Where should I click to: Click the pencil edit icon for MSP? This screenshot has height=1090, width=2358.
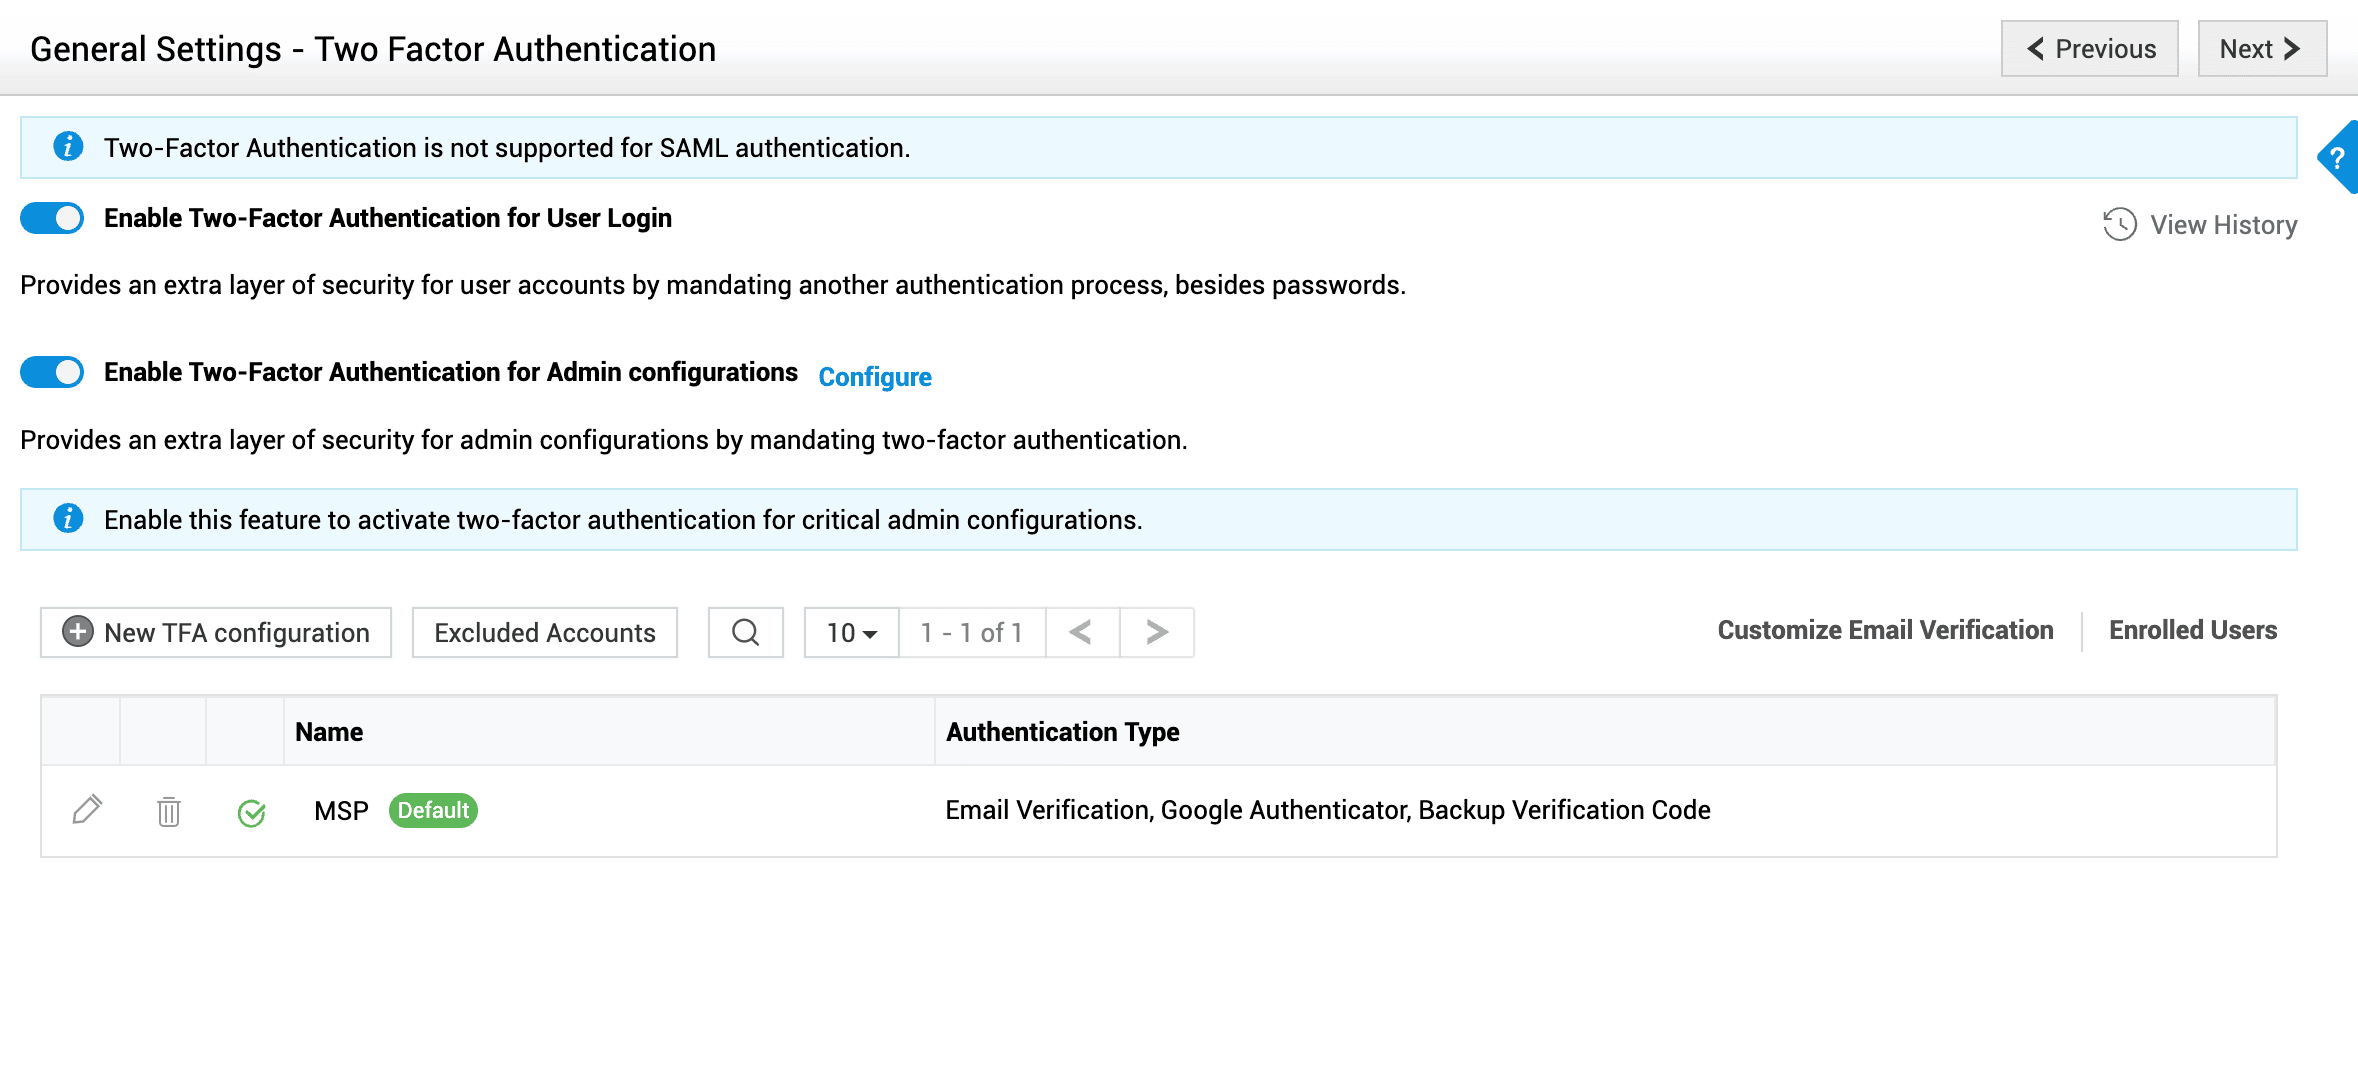87,810
